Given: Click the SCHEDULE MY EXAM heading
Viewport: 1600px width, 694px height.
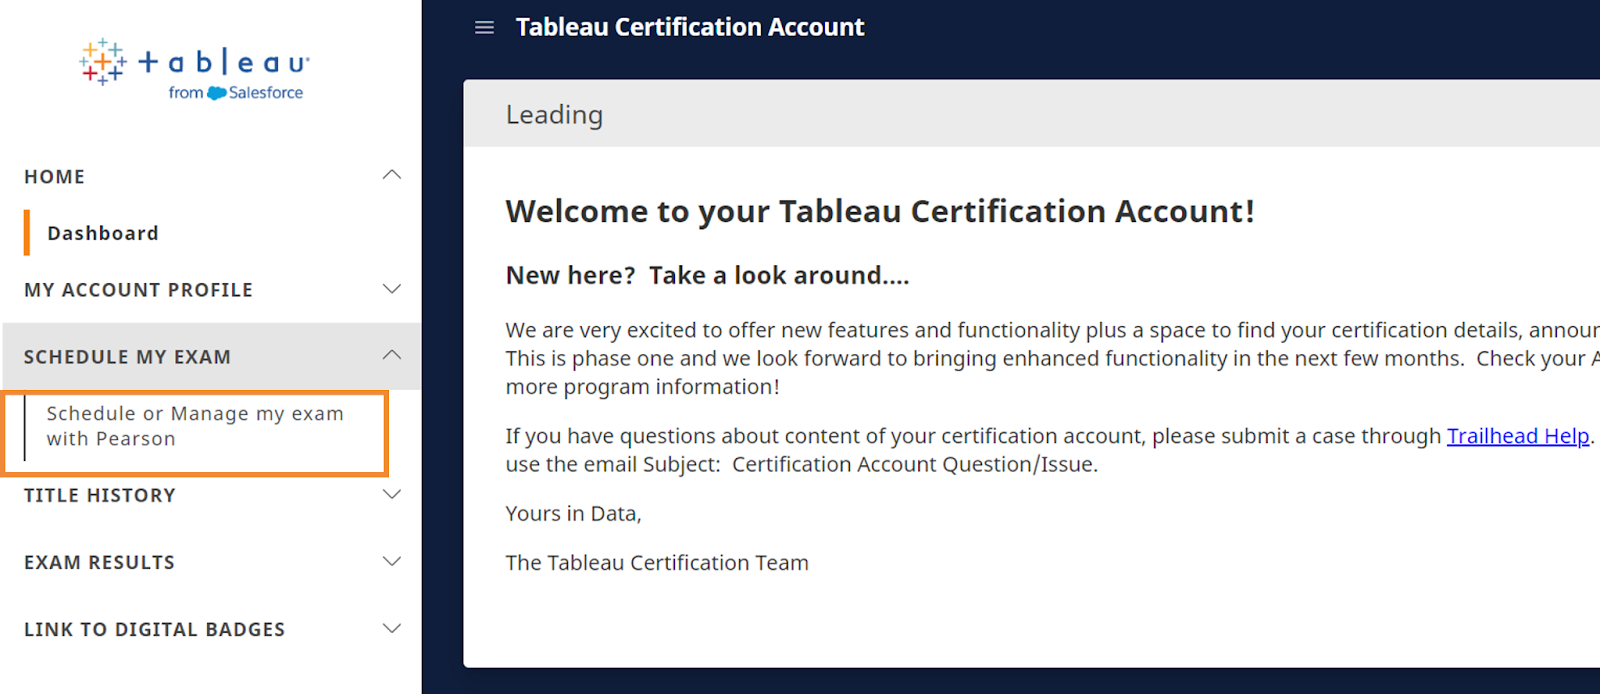Looking at the screenshot, I should [127, 357].
